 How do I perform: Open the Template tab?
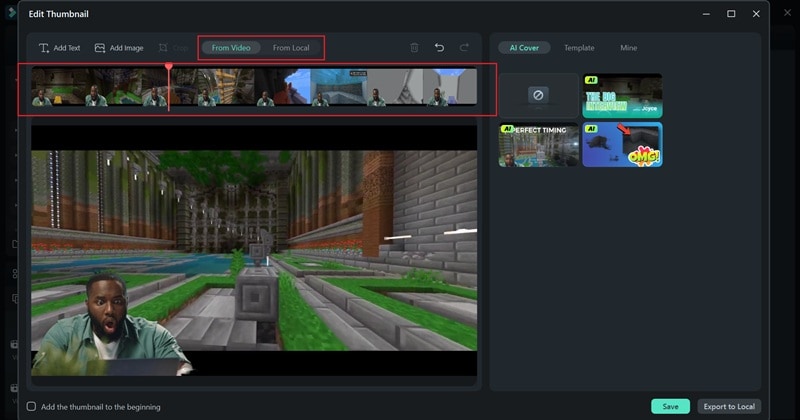point(579,47)
